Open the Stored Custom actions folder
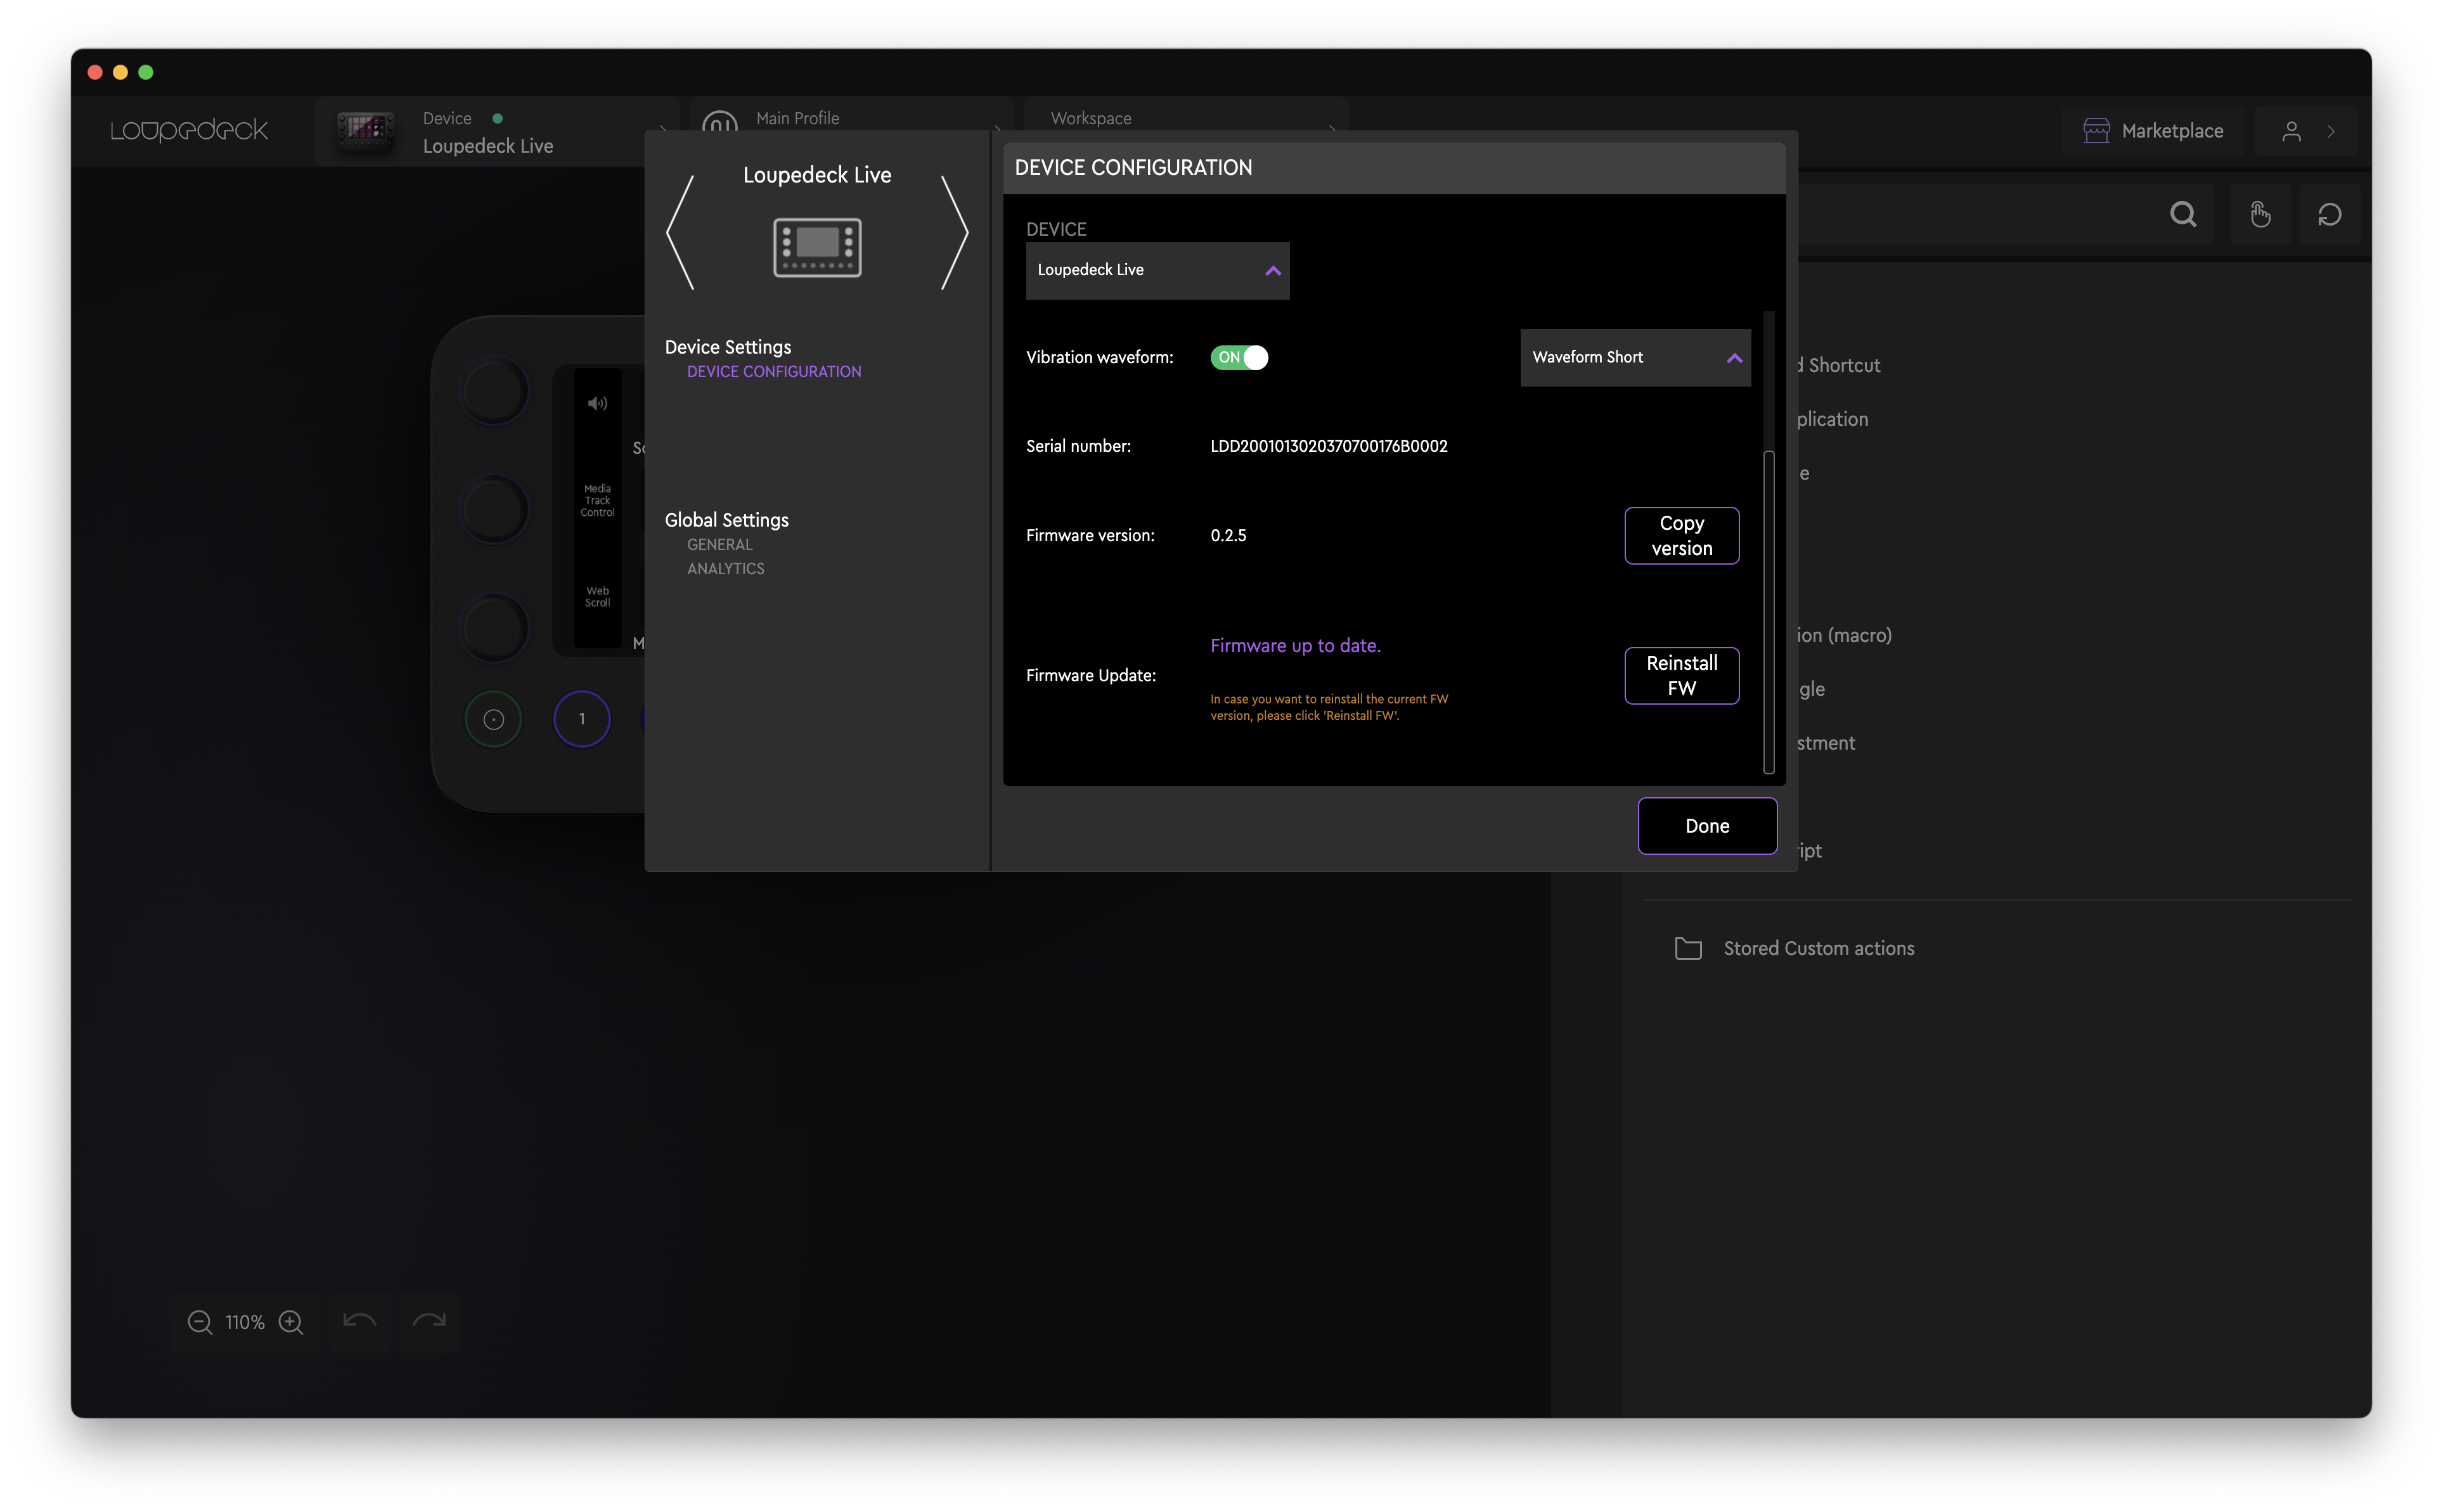 pos(1818,948)
